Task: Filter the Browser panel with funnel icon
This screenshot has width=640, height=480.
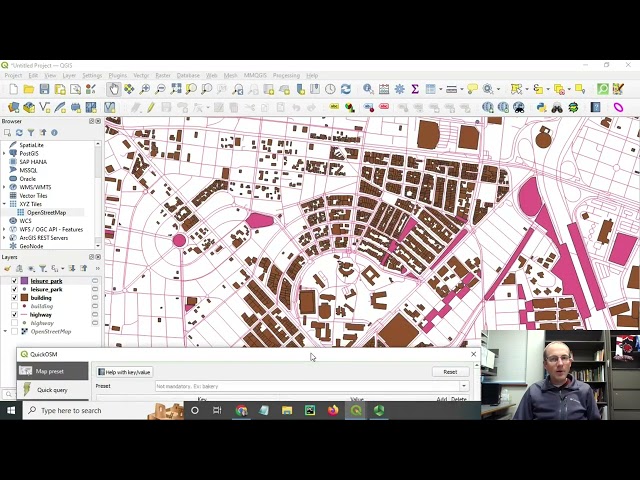Action: (x=31, y=133)
